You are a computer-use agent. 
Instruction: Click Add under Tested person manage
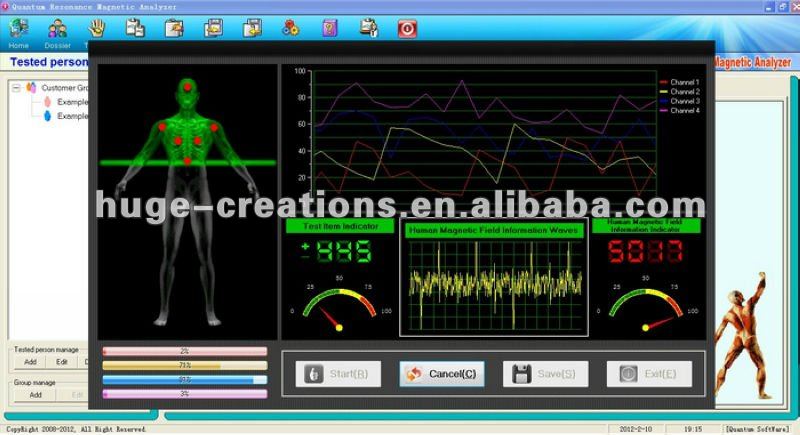(30, 362)
